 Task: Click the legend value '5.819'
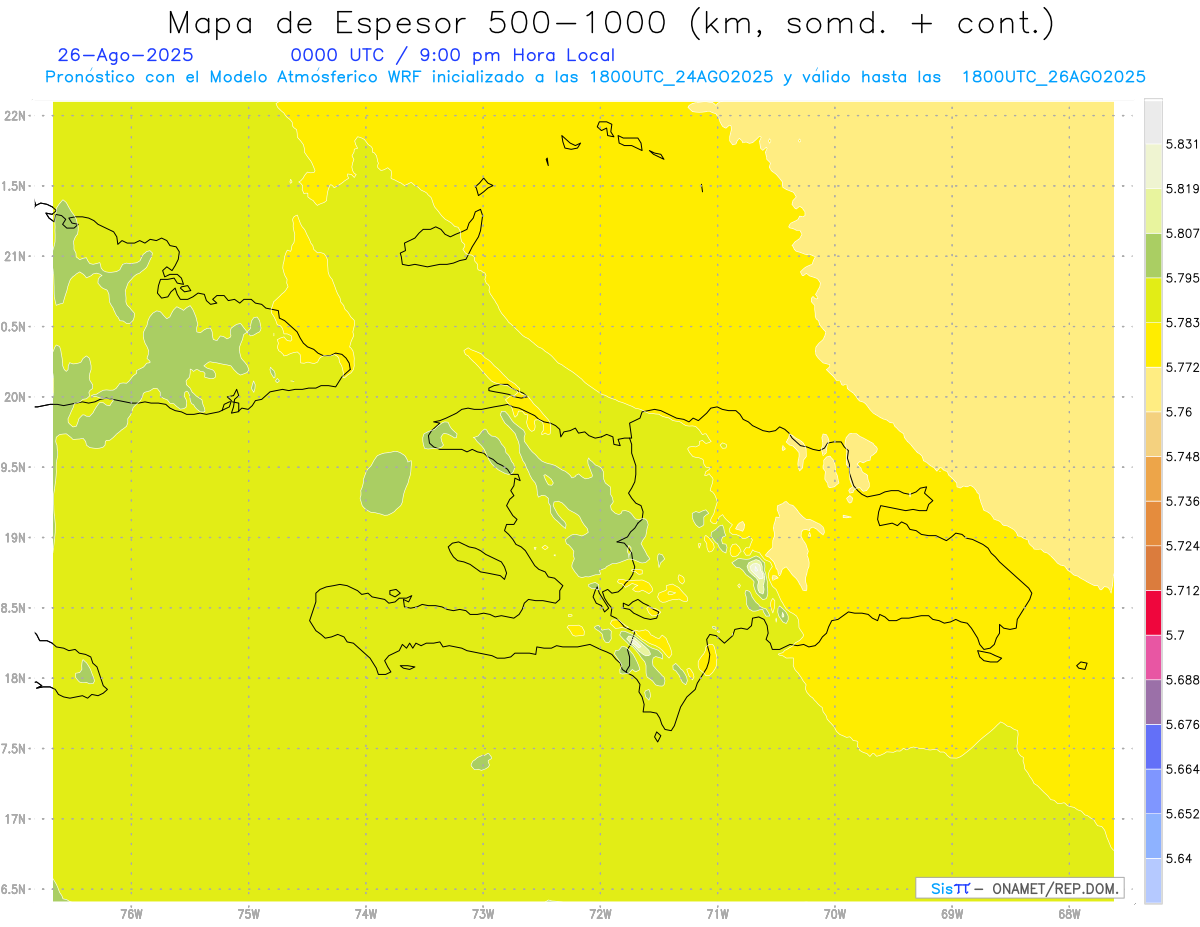[x=1182, y=189]
